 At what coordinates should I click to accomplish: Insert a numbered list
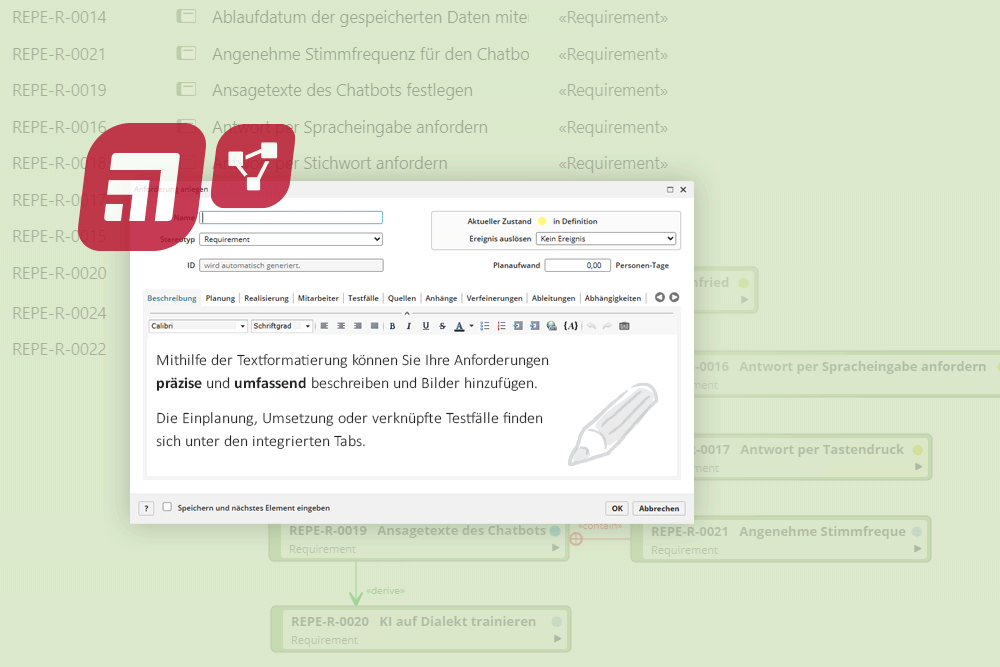[x=501, y=326]
